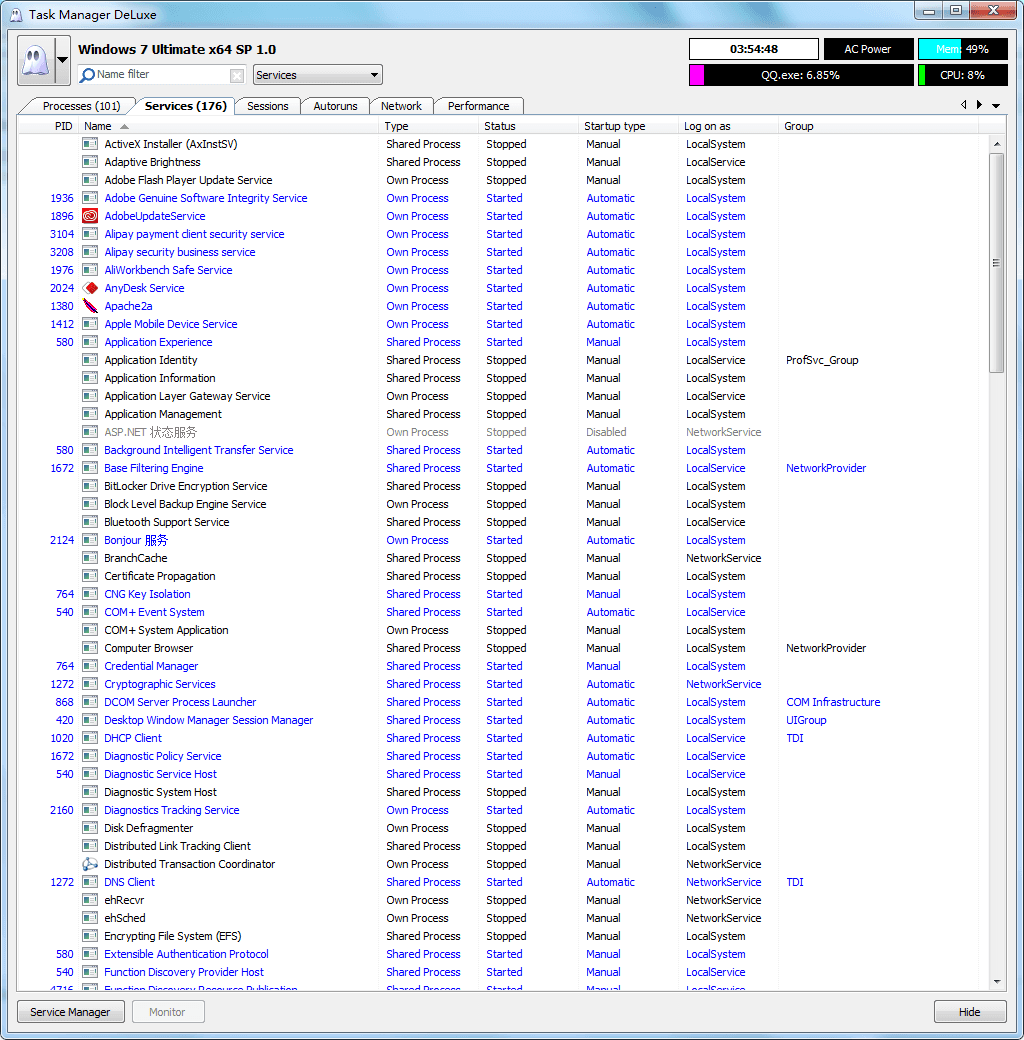The height and width of the screenshot is (1040, 1024).
Task: Click the ActiveX Installer service icon
Action: pos(90,144)
